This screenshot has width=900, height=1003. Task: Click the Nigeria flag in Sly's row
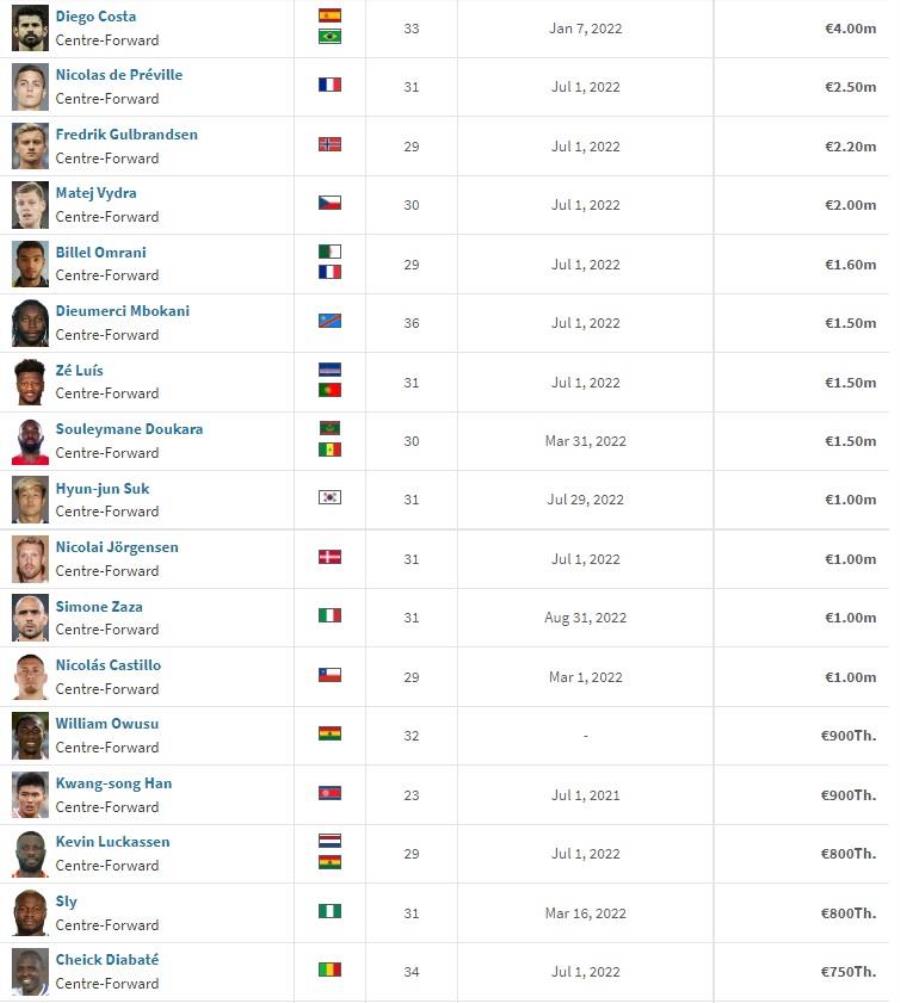(x=329, y=911)
